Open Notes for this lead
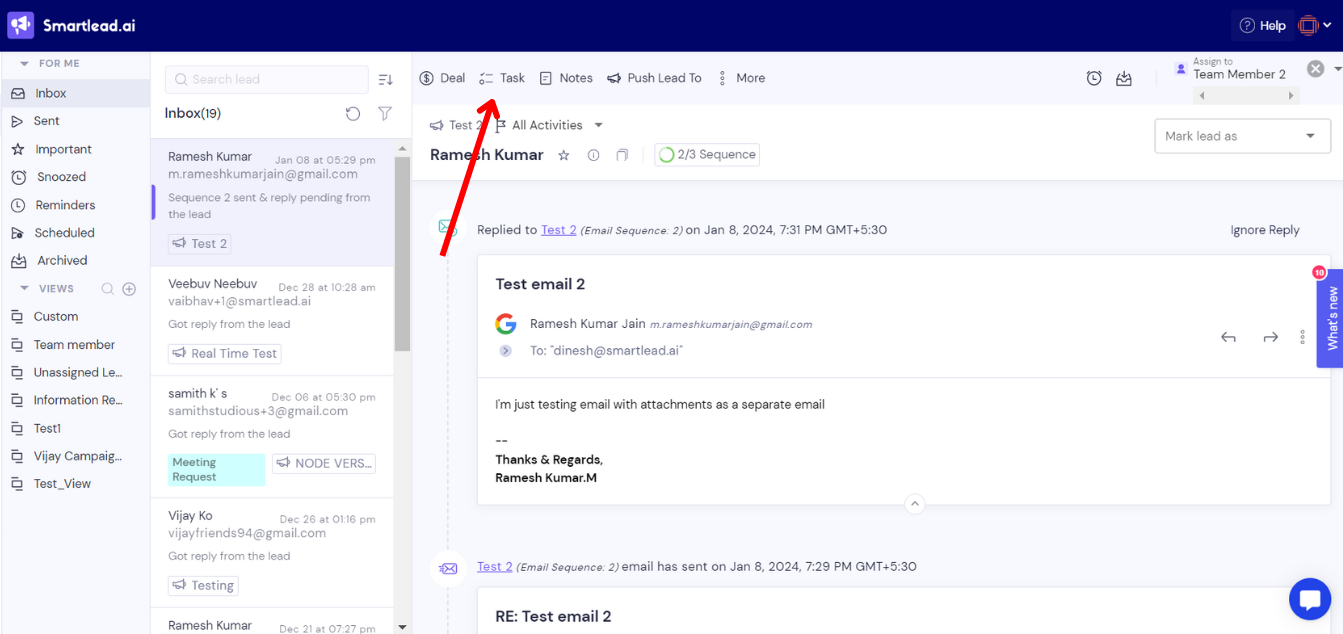Screen dimensions: 1343x634 tap(565, 77)
